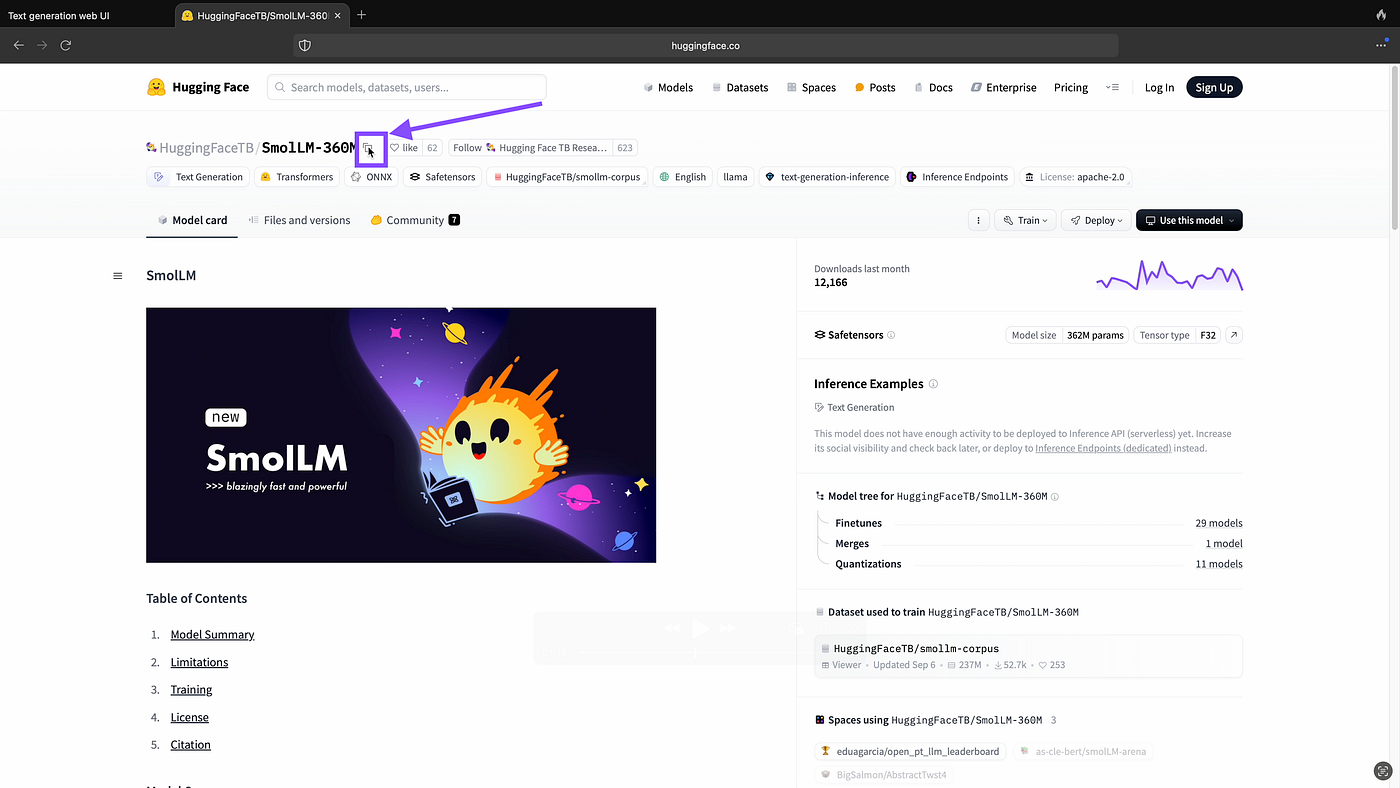
Task: Open Posts in the top navigation
Action: pos(875,88)
